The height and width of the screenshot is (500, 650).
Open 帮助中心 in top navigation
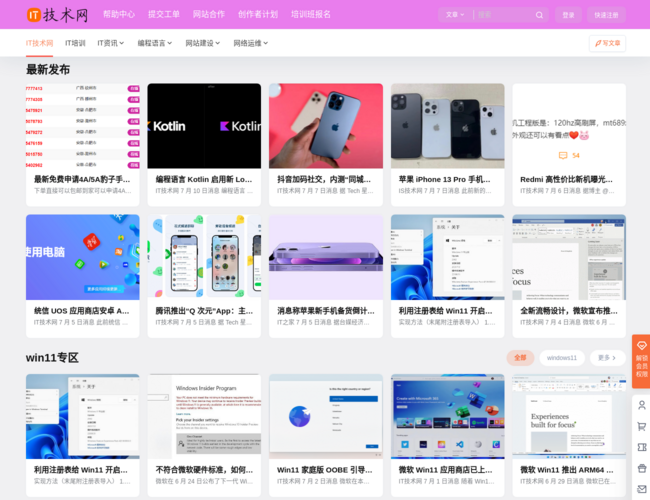119,15
